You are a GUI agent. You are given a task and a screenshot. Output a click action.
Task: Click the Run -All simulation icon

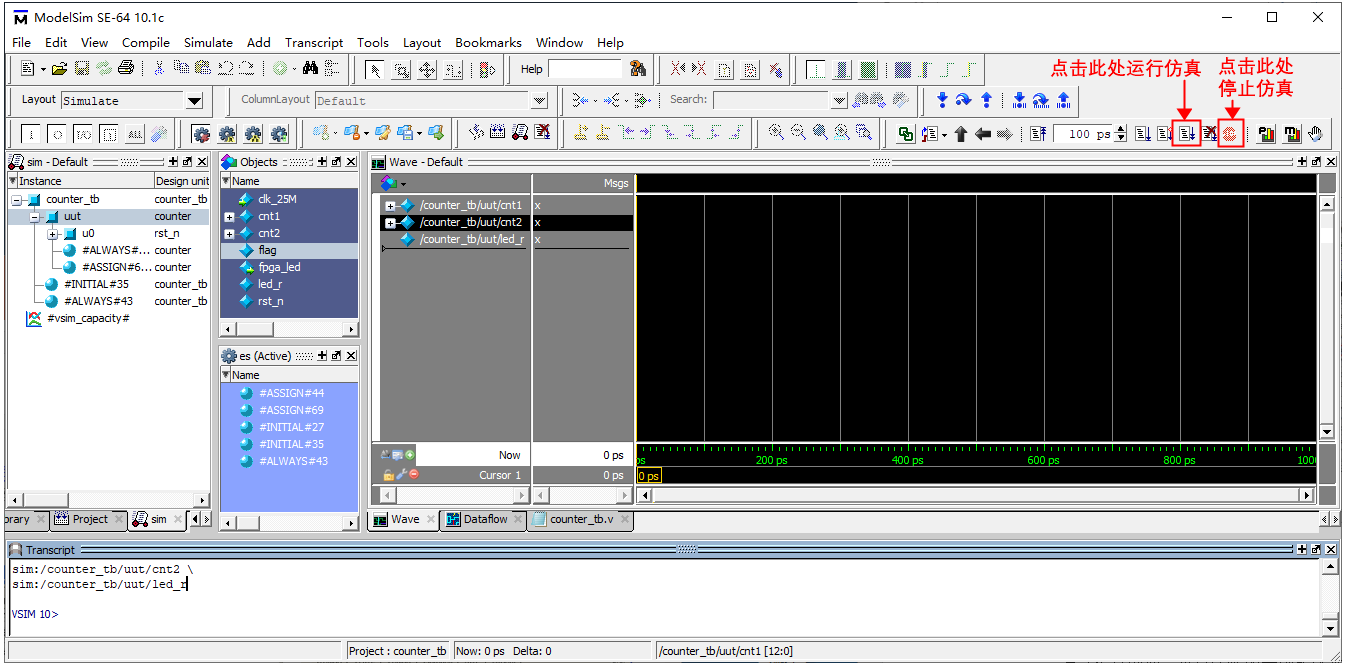(1187, 133)
